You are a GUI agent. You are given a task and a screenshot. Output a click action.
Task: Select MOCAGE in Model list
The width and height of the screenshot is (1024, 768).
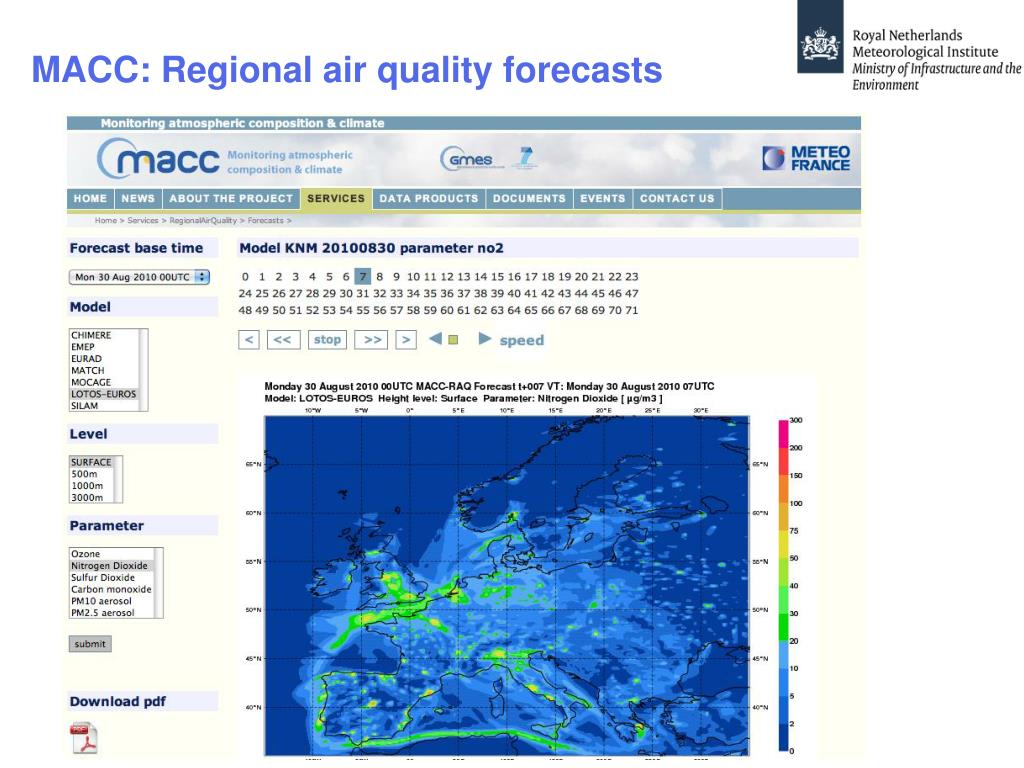(x=104, y=382)
